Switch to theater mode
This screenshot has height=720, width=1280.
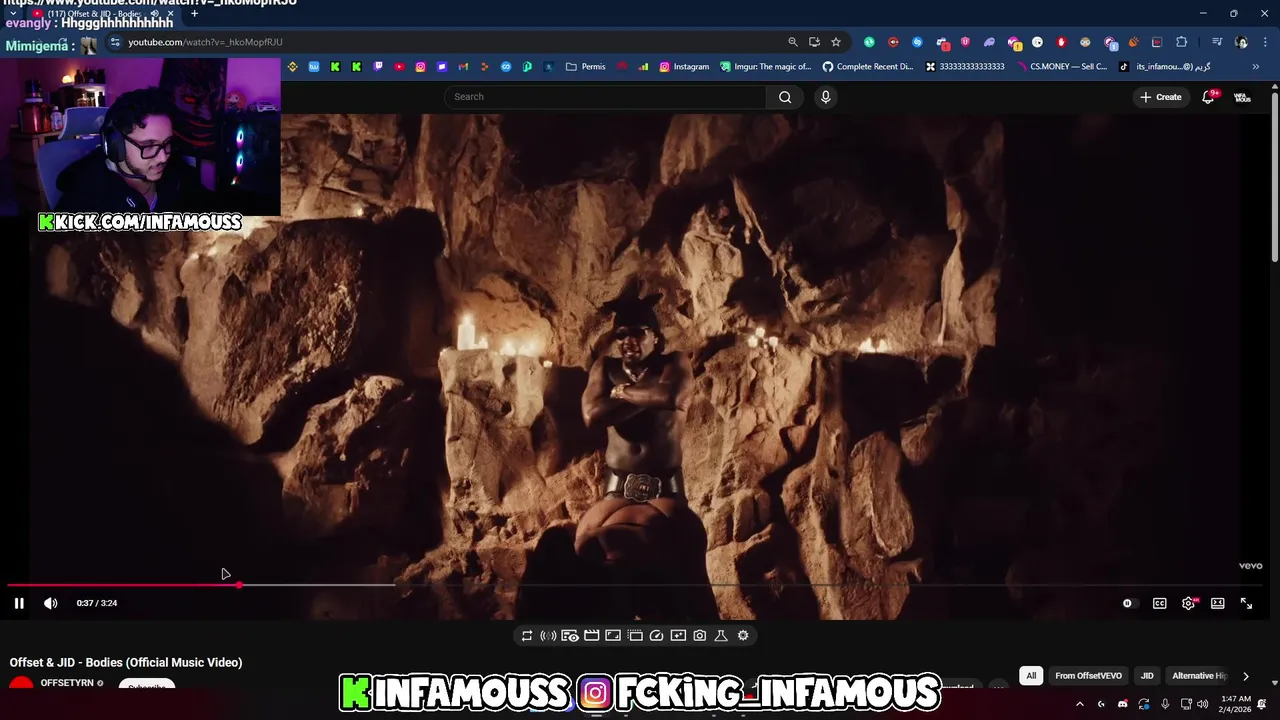[1217, 603]
